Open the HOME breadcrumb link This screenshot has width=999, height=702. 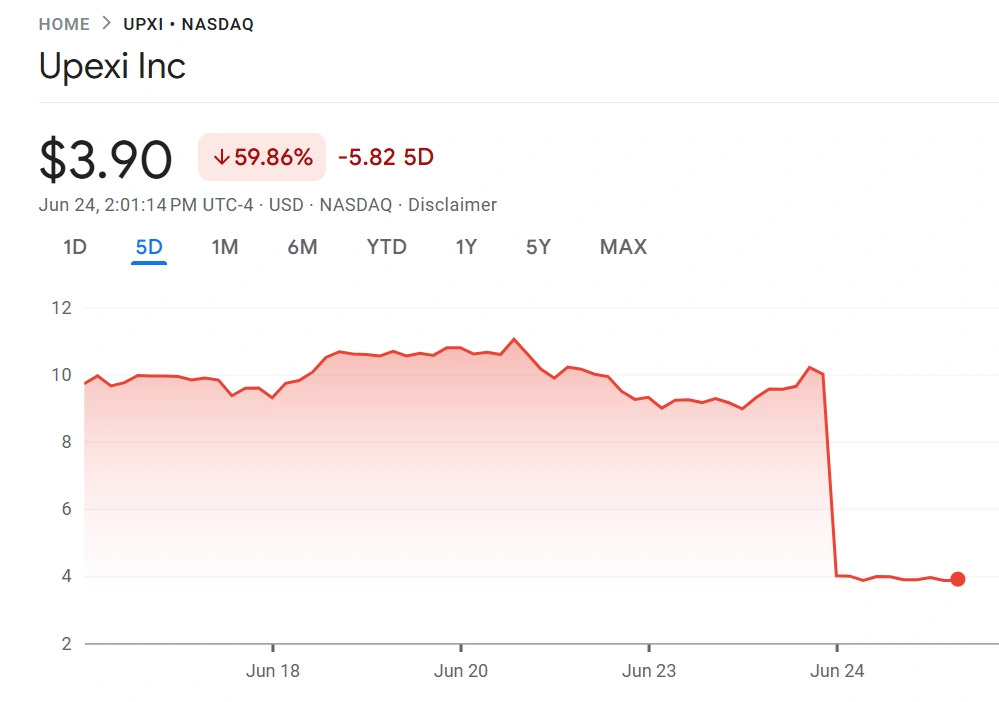pyautogui.click(x=64, y=24)
